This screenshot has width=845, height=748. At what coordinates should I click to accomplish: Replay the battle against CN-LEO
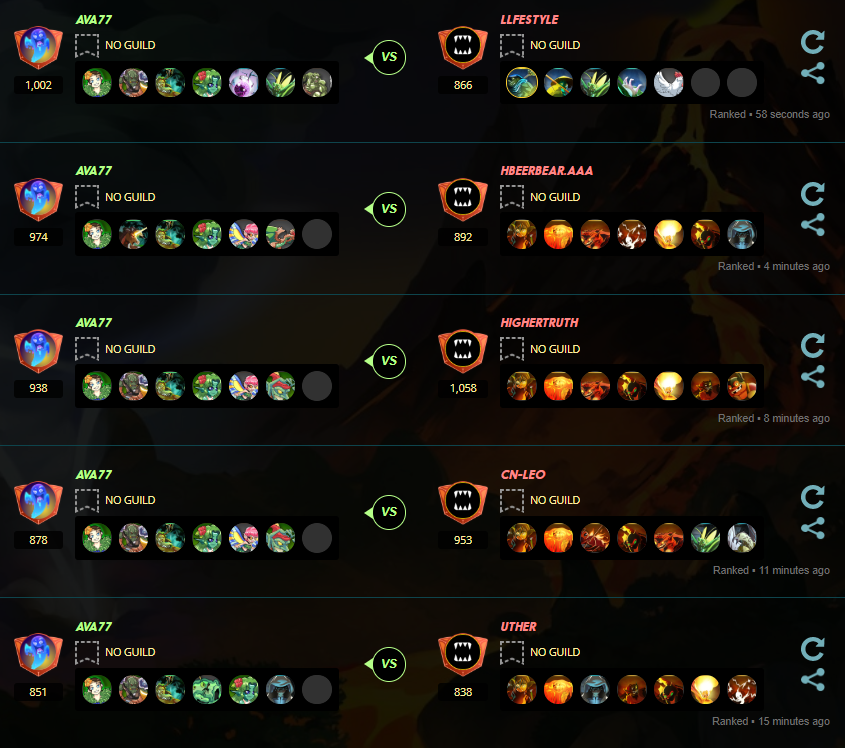(813, 497)
